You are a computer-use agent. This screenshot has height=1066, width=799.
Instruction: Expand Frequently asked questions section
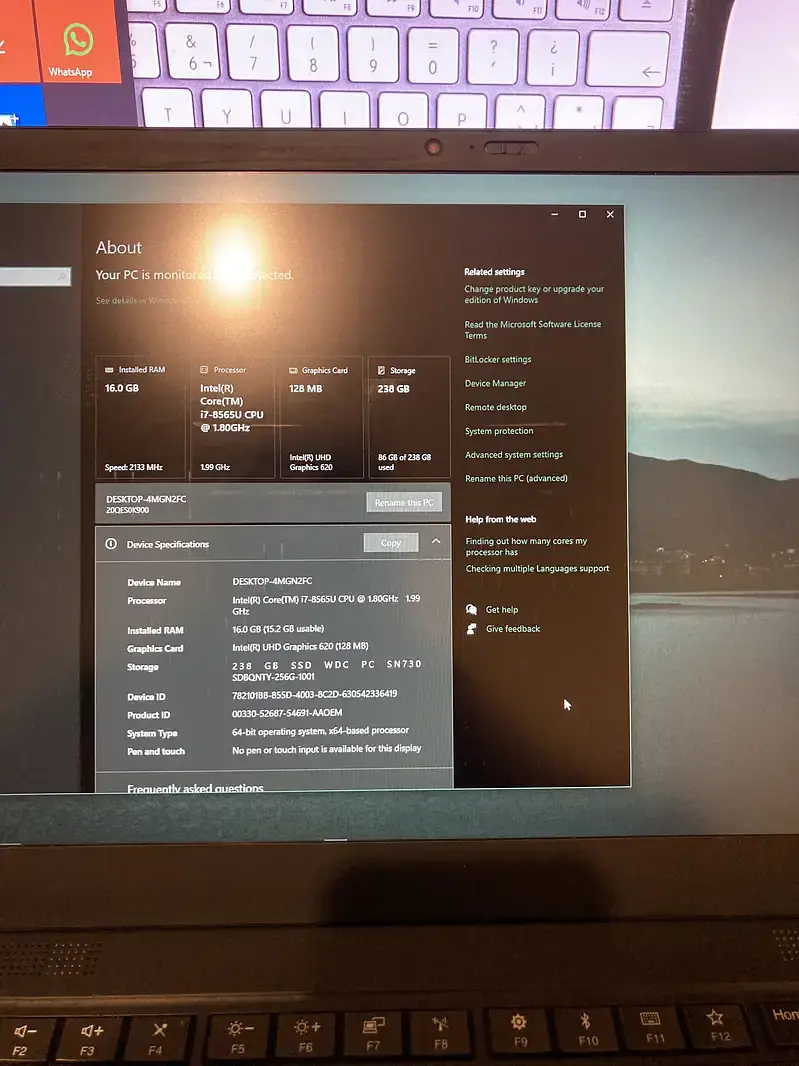pyautogui.click(x=196, y=789)
